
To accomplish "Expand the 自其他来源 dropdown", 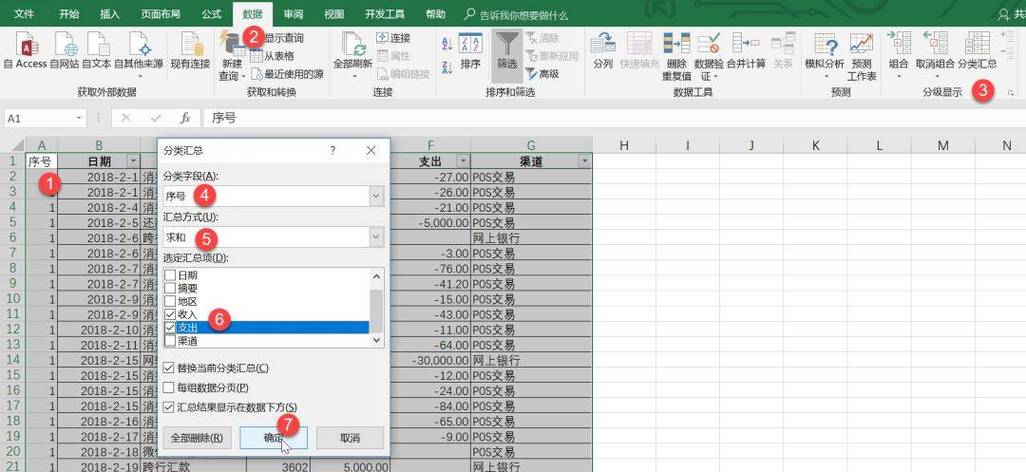I will (139, 75).
